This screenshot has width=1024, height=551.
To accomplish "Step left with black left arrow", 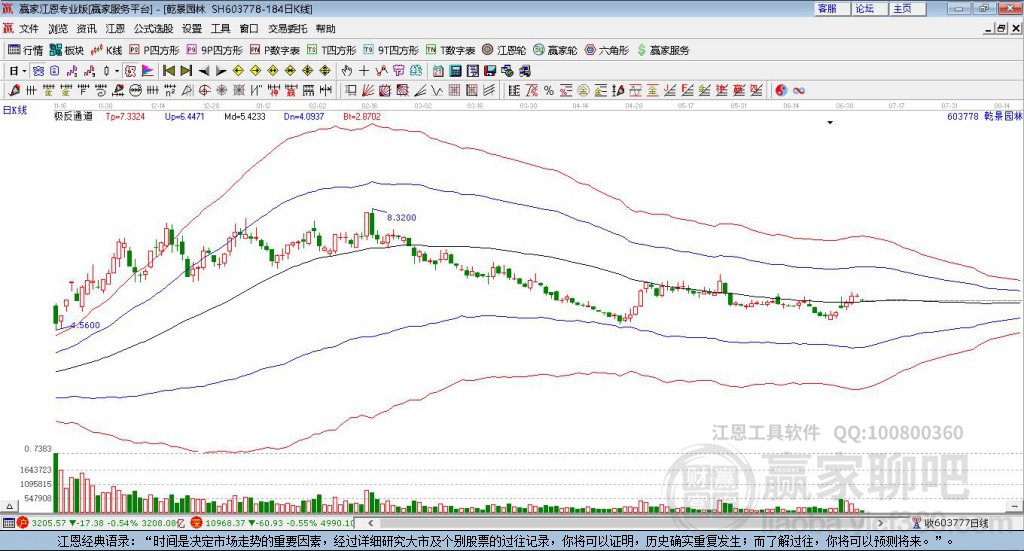I will point(204,71).
